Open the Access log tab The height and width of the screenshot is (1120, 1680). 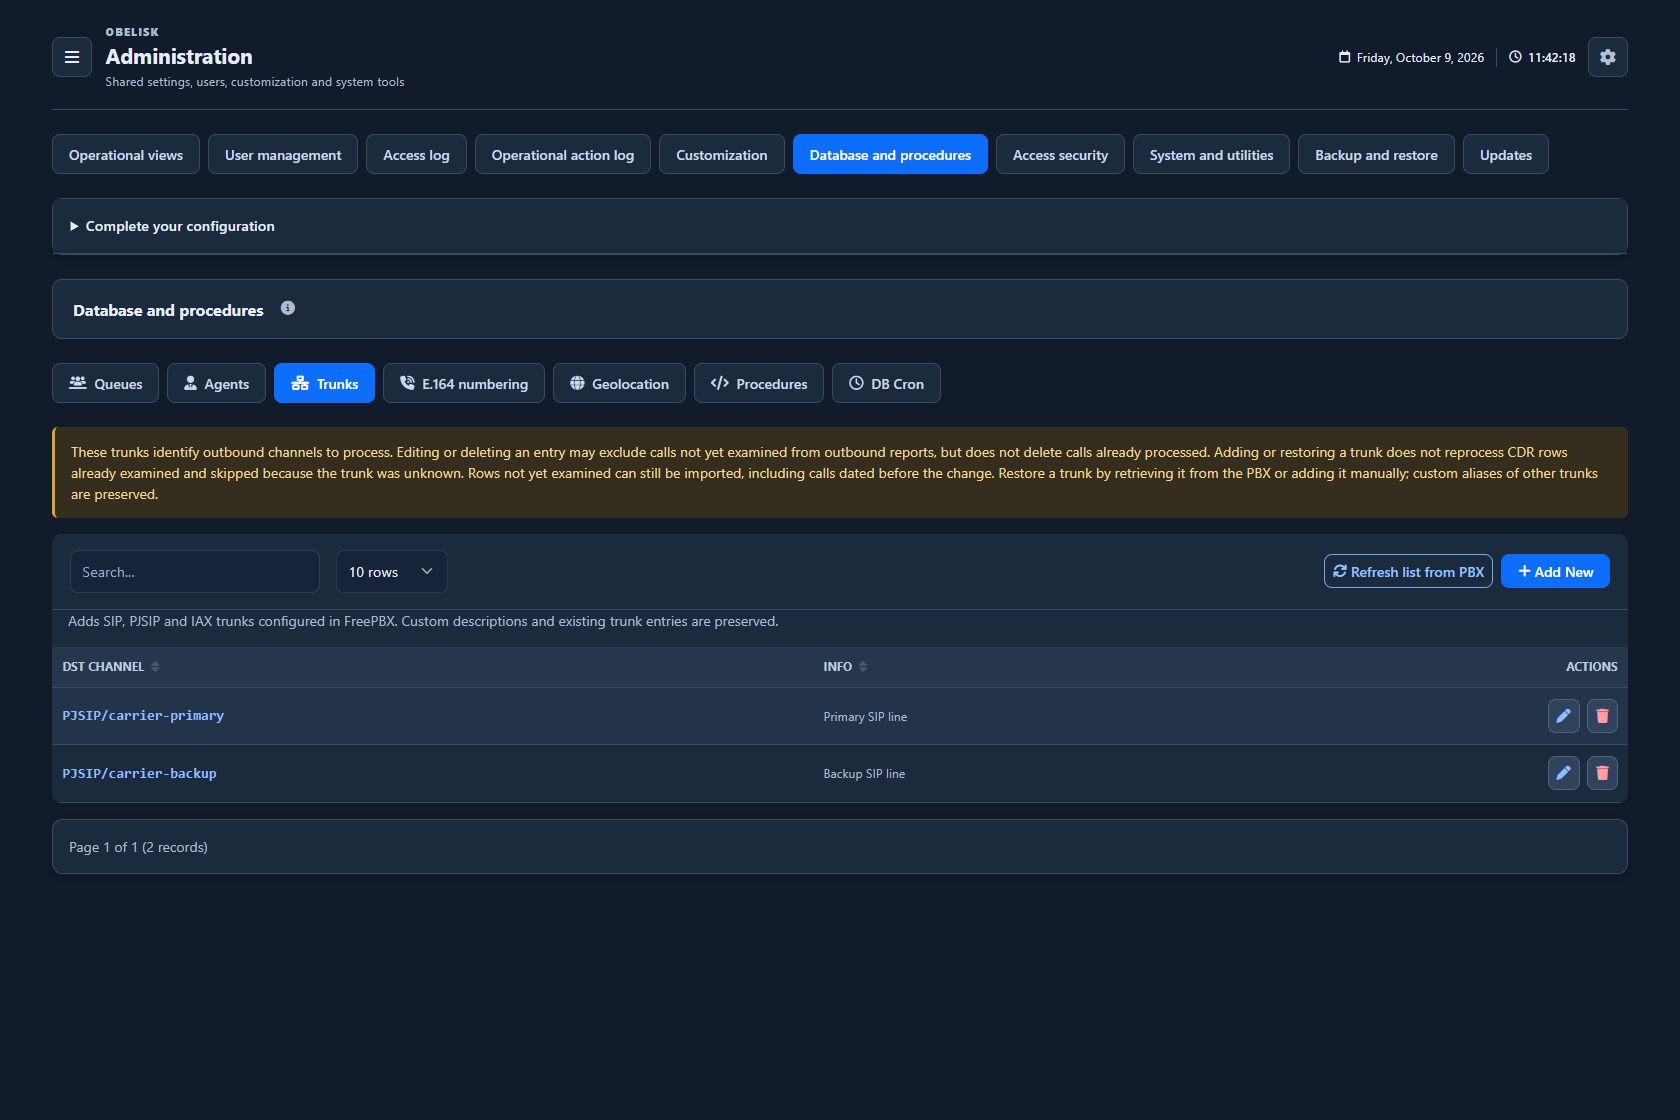(416, 154)
